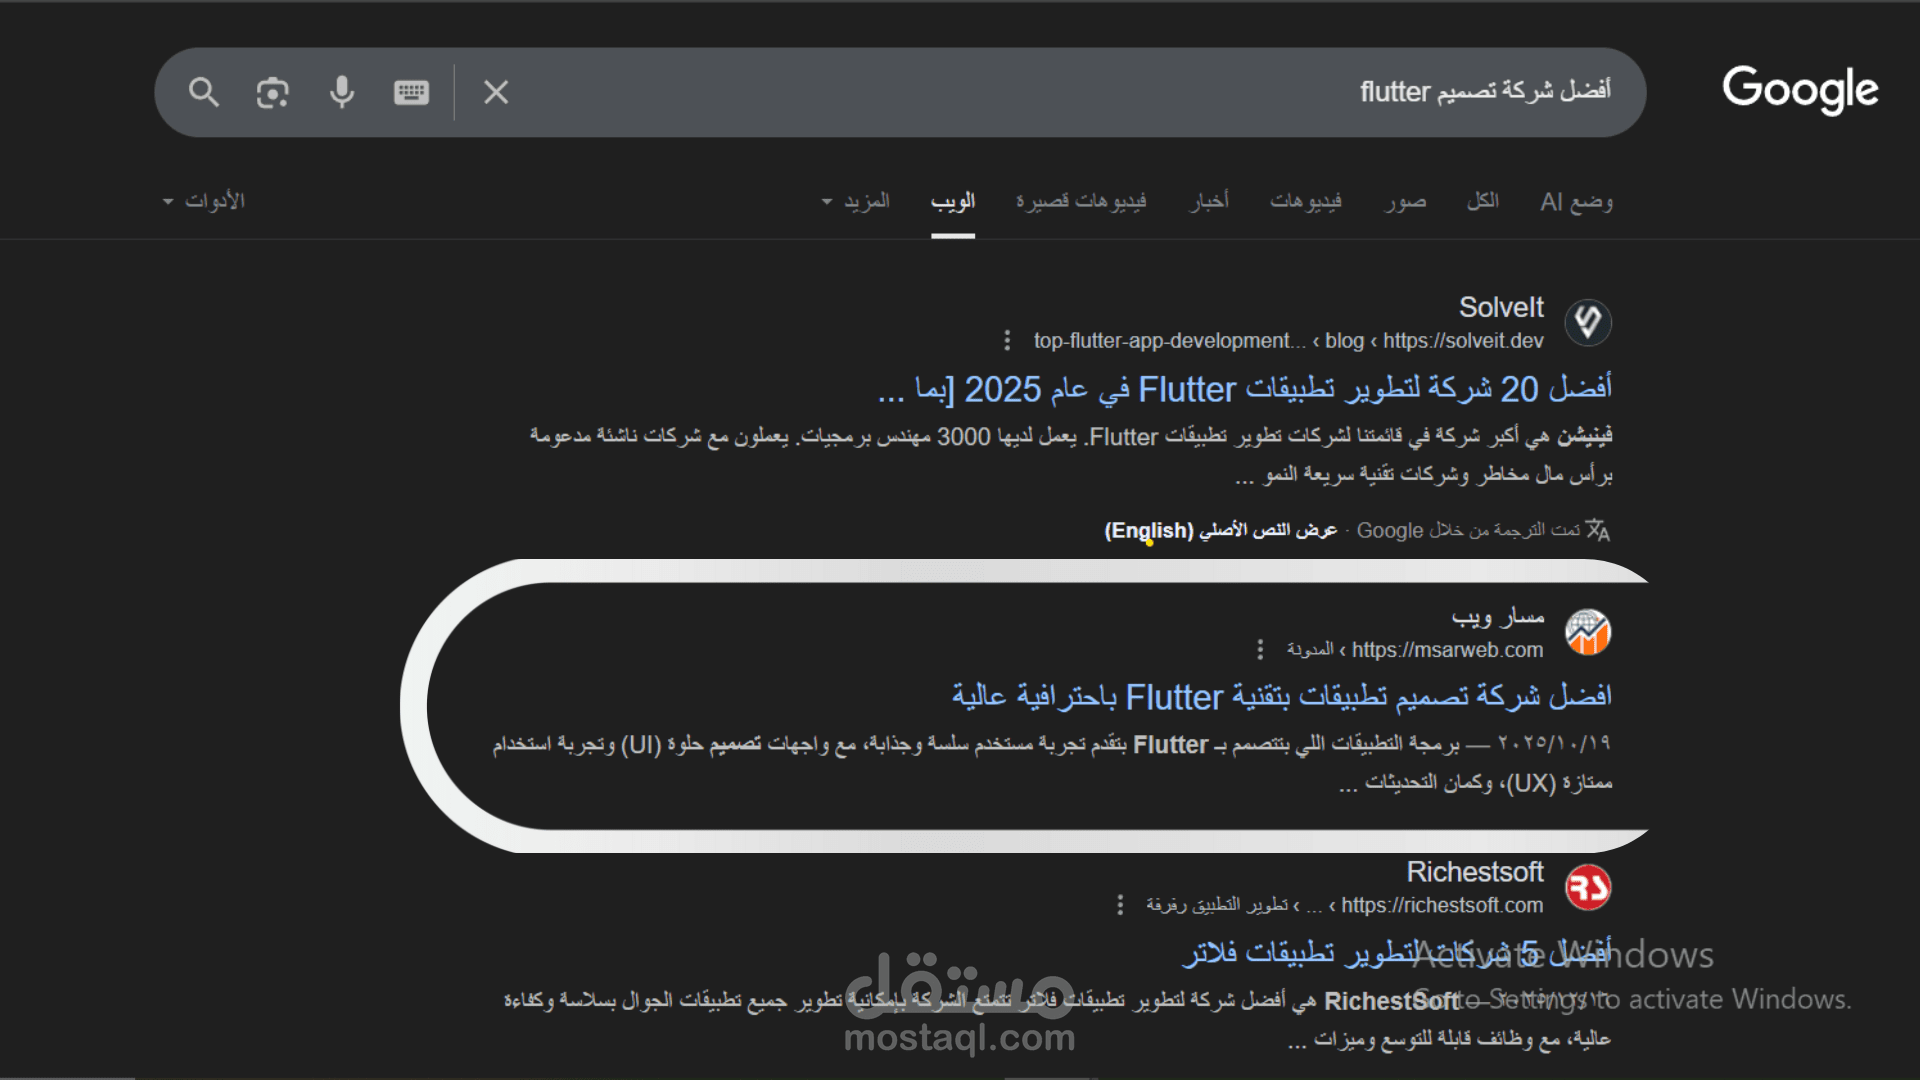The height and width of the screenshot is (1080, 1920).
Task: Click the translate icon under SolveIt result
Action: click(1598, 530)
